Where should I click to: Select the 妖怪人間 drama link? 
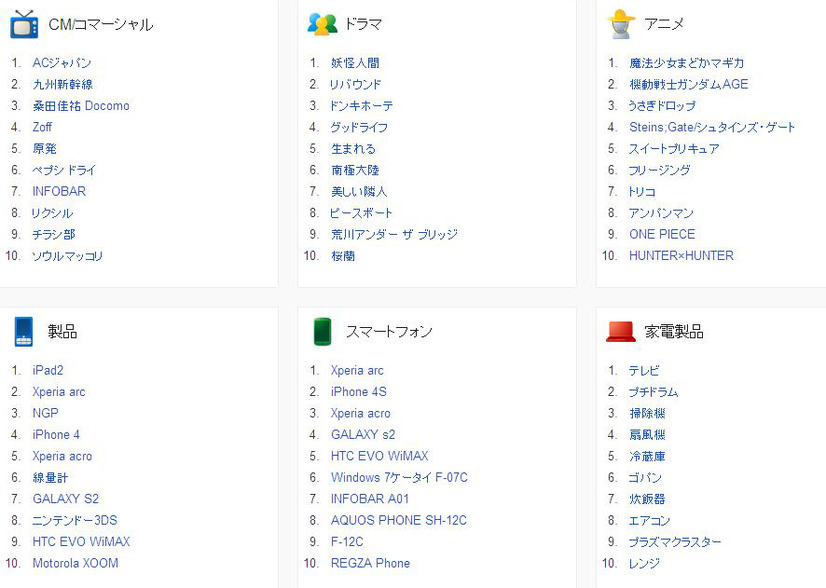click(x=355, y=63)
